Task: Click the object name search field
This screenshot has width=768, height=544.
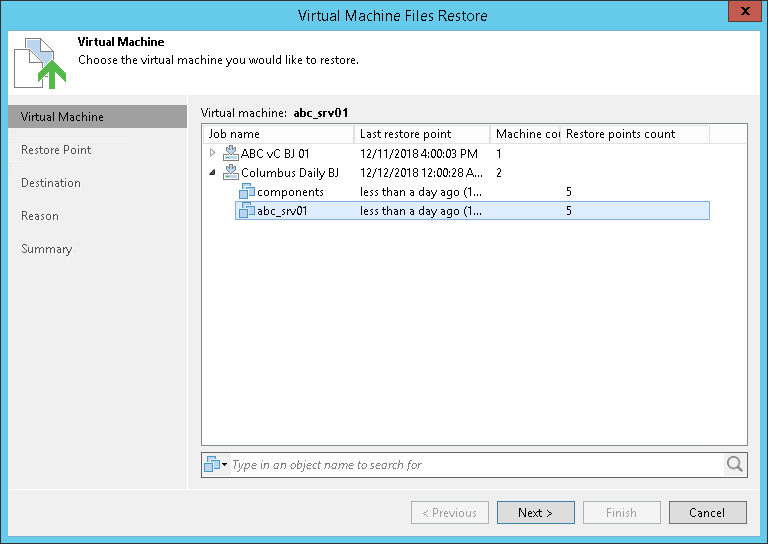Action: point(476,465)
